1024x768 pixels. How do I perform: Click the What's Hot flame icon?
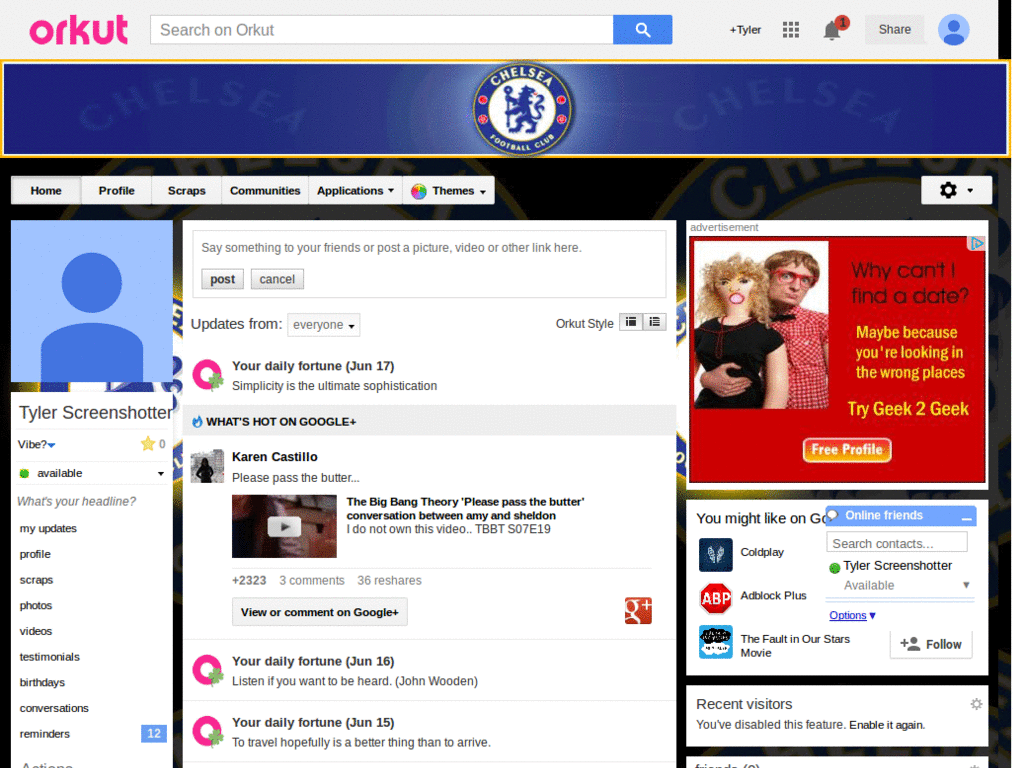197,422
